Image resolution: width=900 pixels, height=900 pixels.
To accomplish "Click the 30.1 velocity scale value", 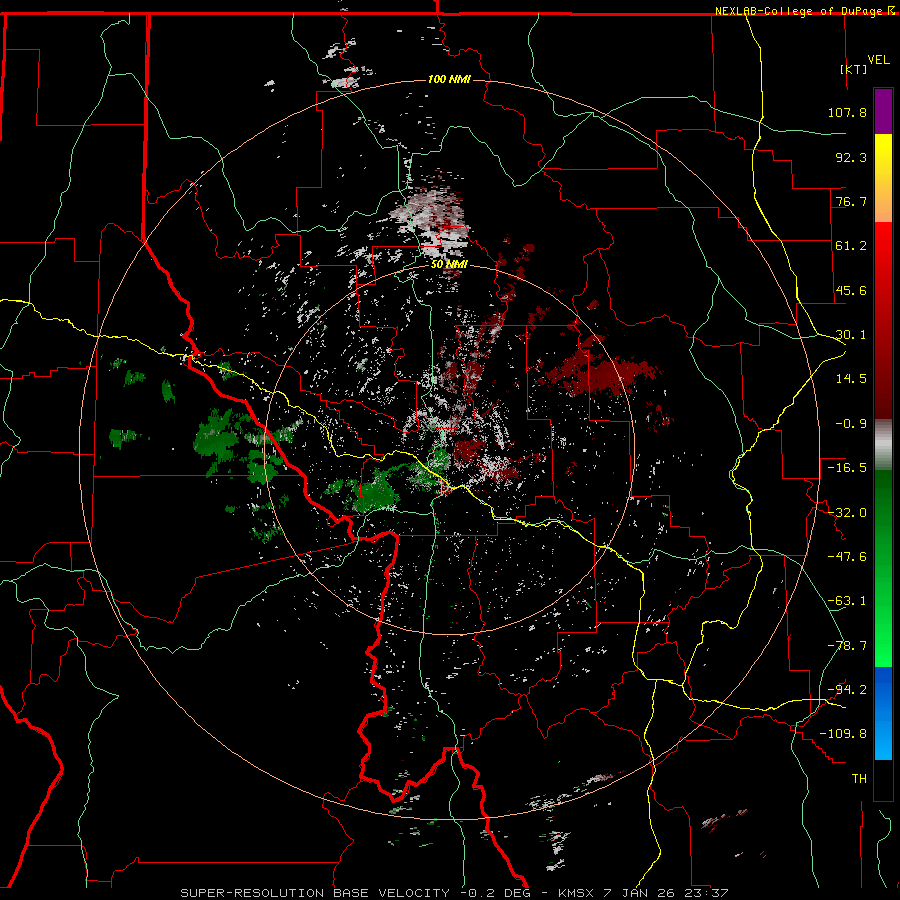I will [x=851, y=335].
